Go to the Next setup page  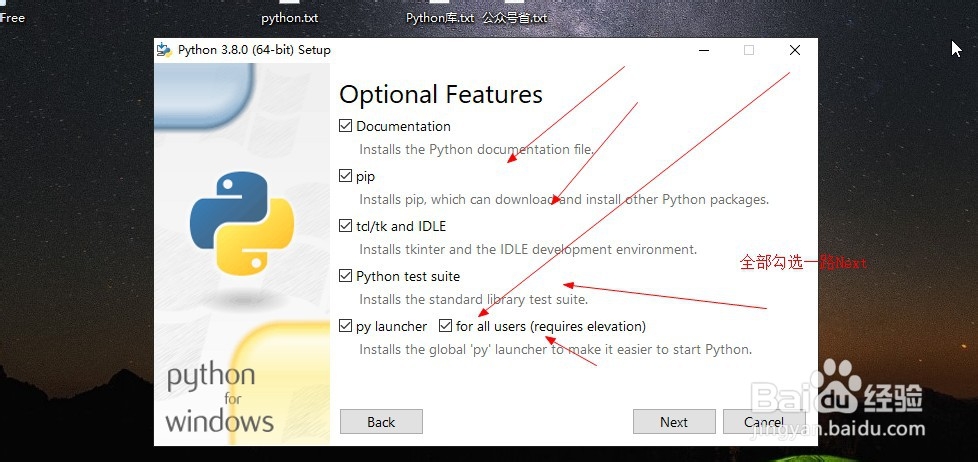coord(674,421)
